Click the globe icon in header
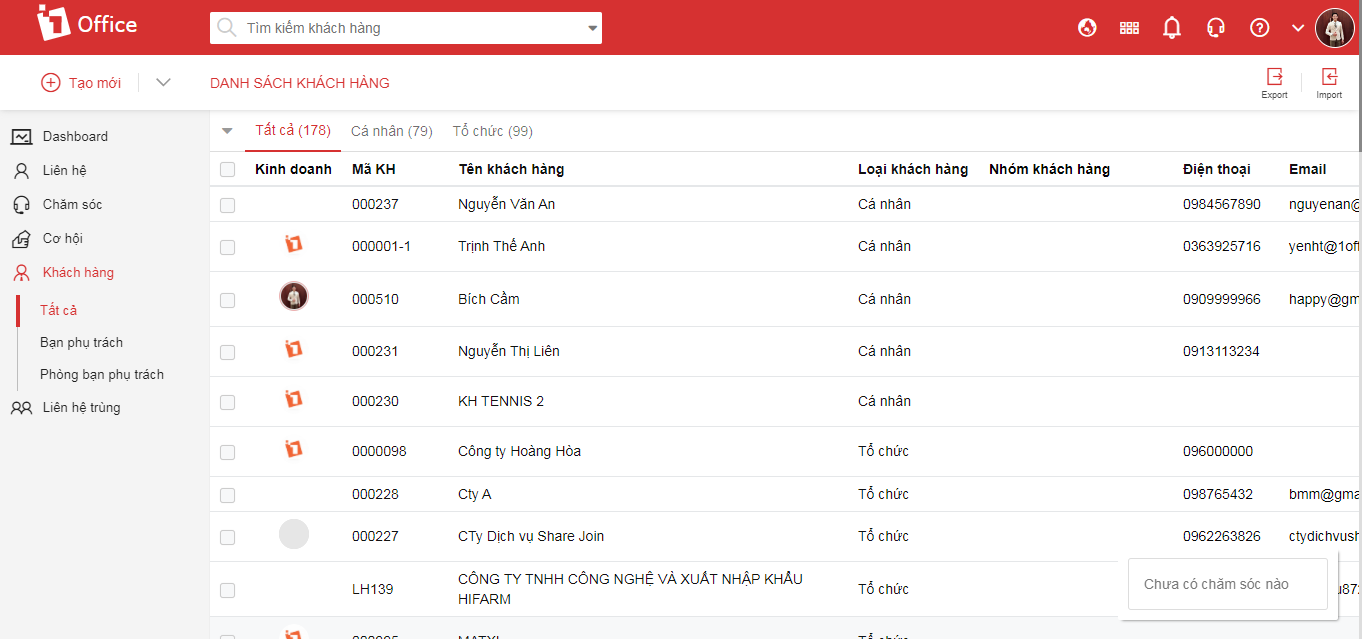The image size is (1362, 639). (1087, 28)
